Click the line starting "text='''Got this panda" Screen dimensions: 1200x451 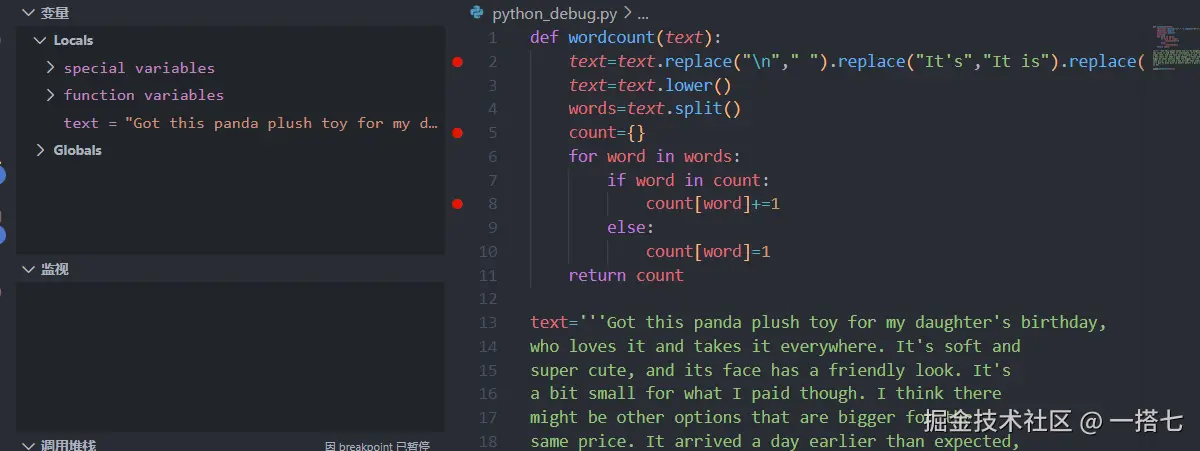coord(818,323)
